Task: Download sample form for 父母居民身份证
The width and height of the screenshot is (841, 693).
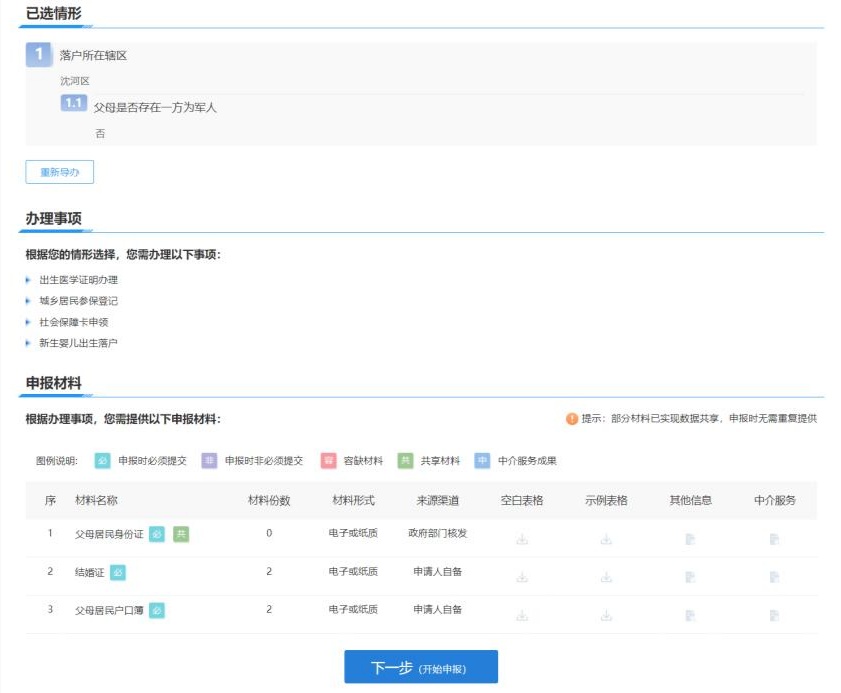Action: [x=606, y=539]
